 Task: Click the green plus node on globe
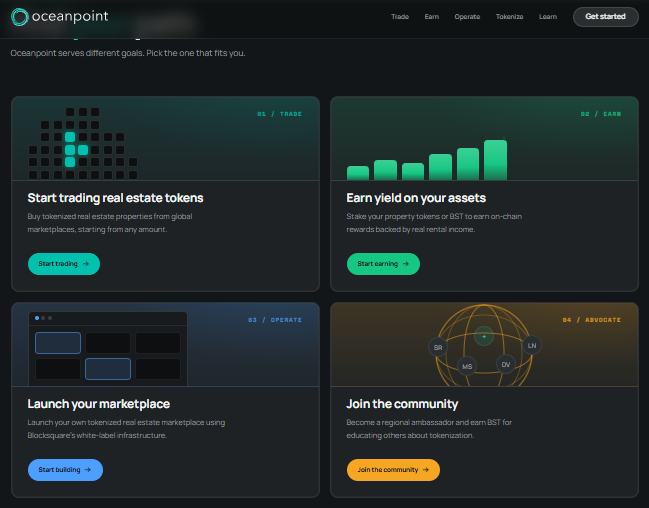click(484, 336)
